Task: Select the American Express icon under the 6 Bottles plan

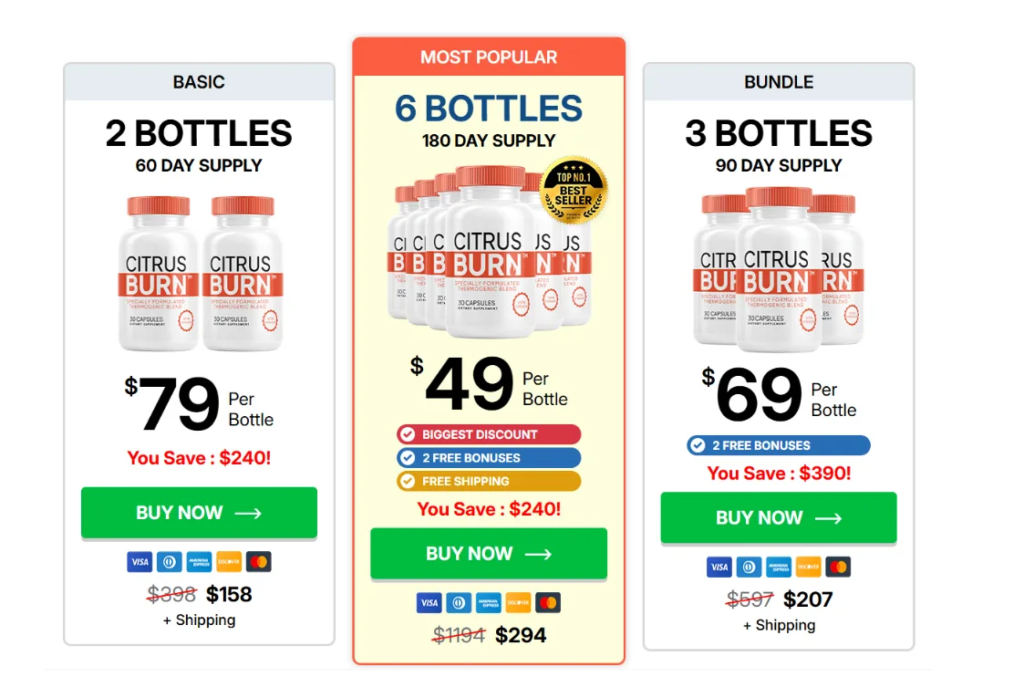Action: (x=488, y=602)
